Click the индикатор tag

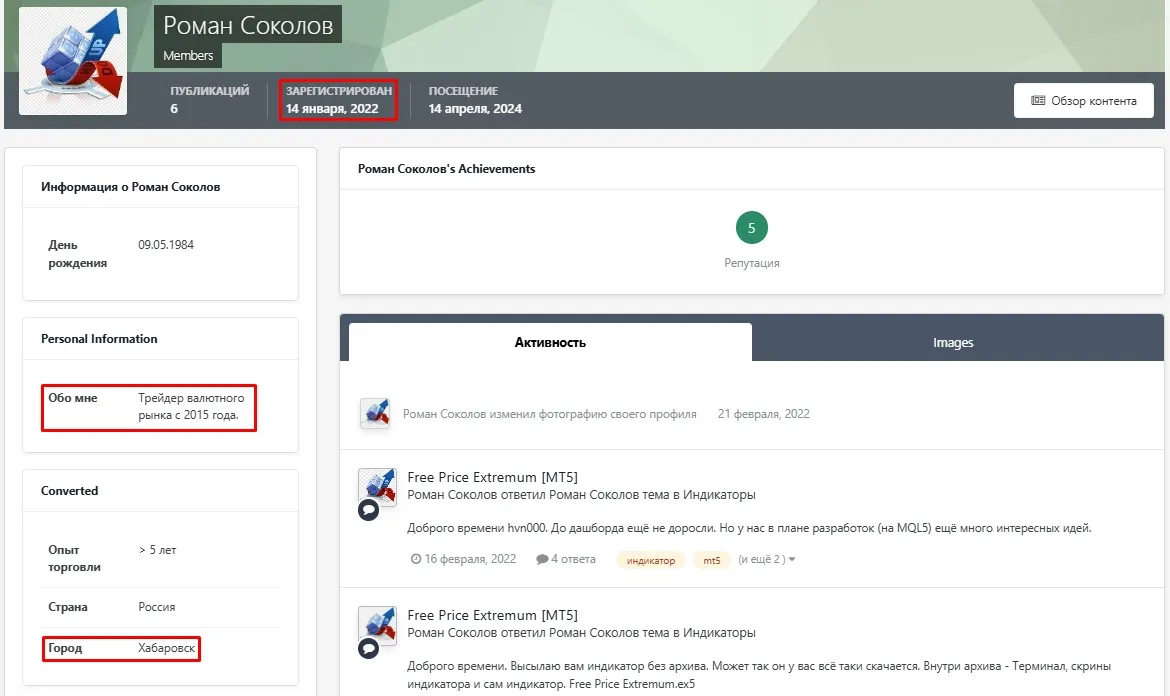tap(651, 560)
